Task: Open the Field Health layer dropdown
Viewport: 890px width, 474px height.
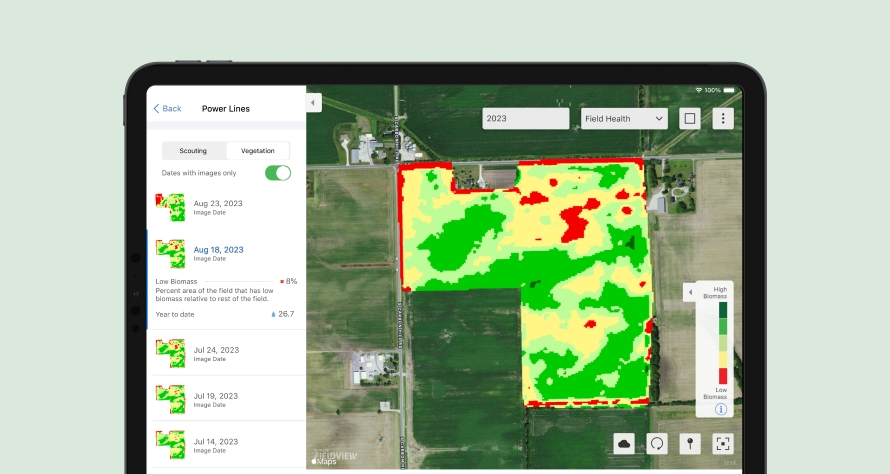Action: [624, 119]
